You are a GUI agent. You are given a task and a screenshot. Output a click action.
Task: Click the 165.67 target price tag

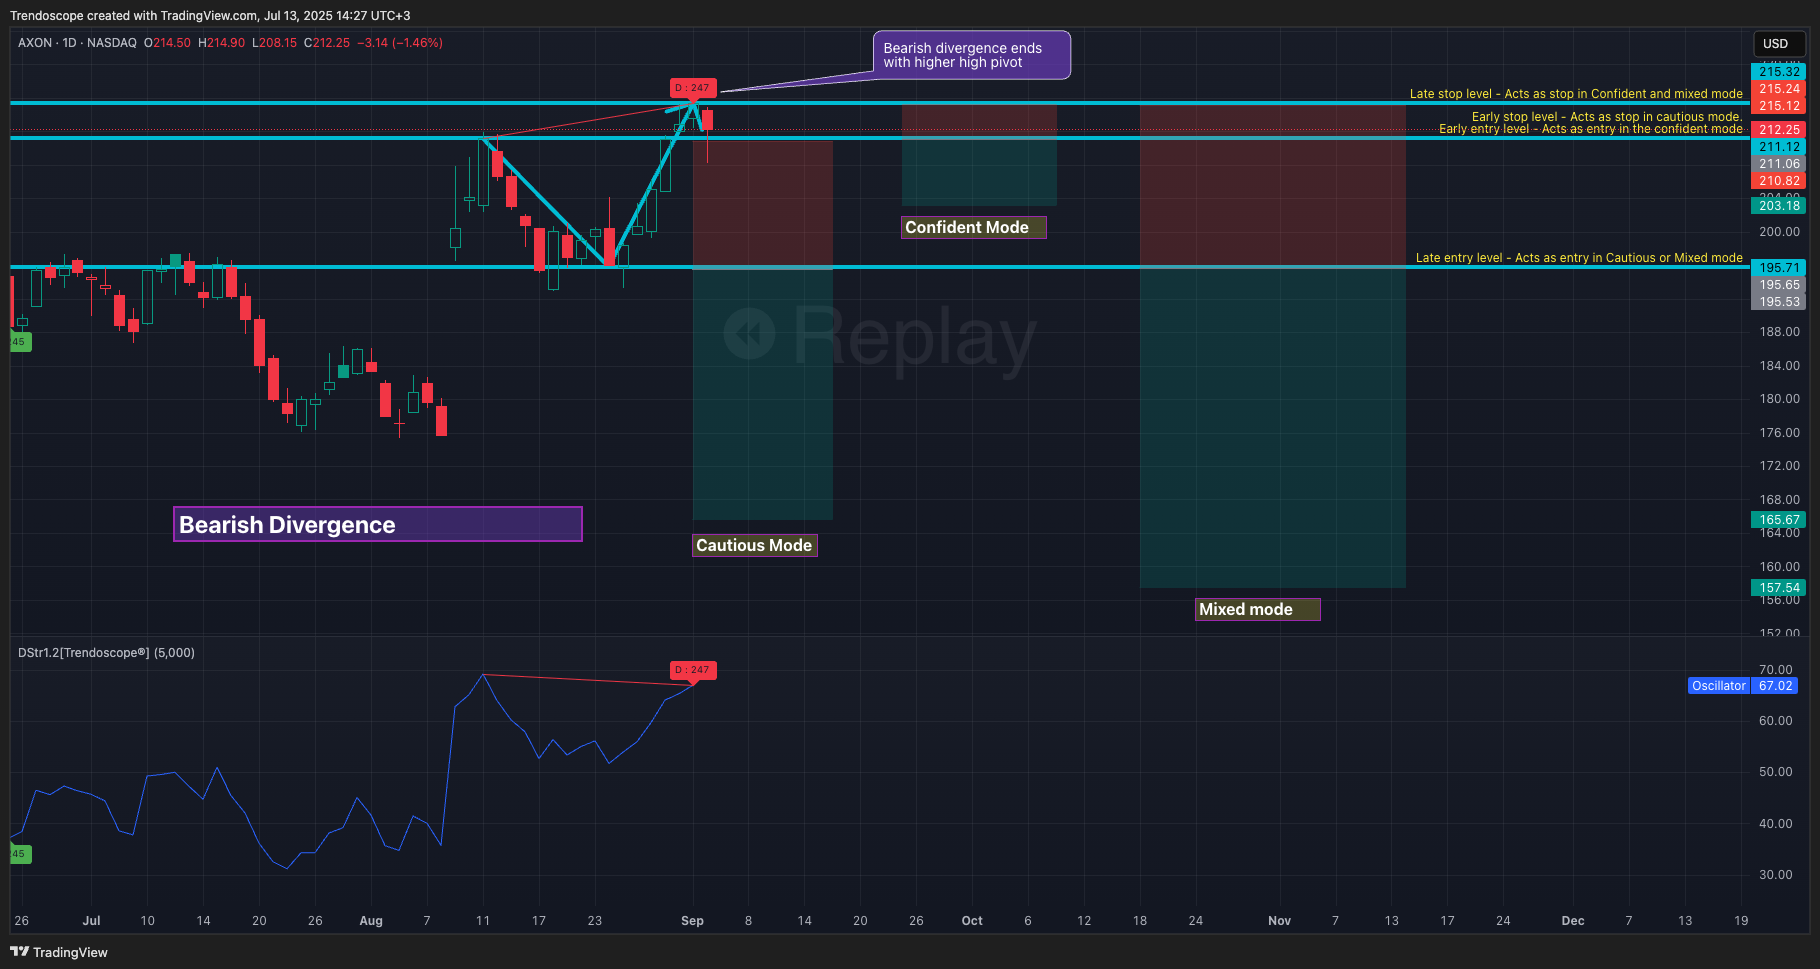pyautogui.click(x=1779, y=520)
